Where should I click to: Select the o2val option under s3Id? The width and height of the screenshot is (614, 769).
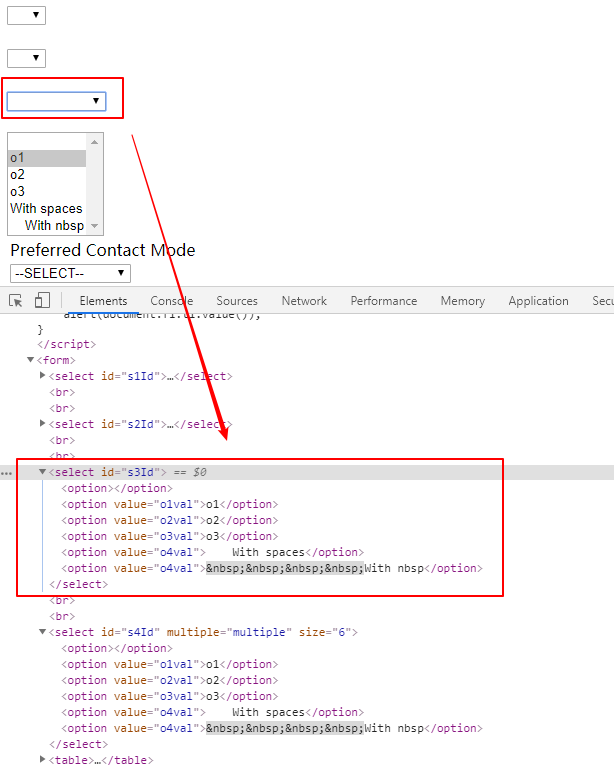[x=169, y=520]
